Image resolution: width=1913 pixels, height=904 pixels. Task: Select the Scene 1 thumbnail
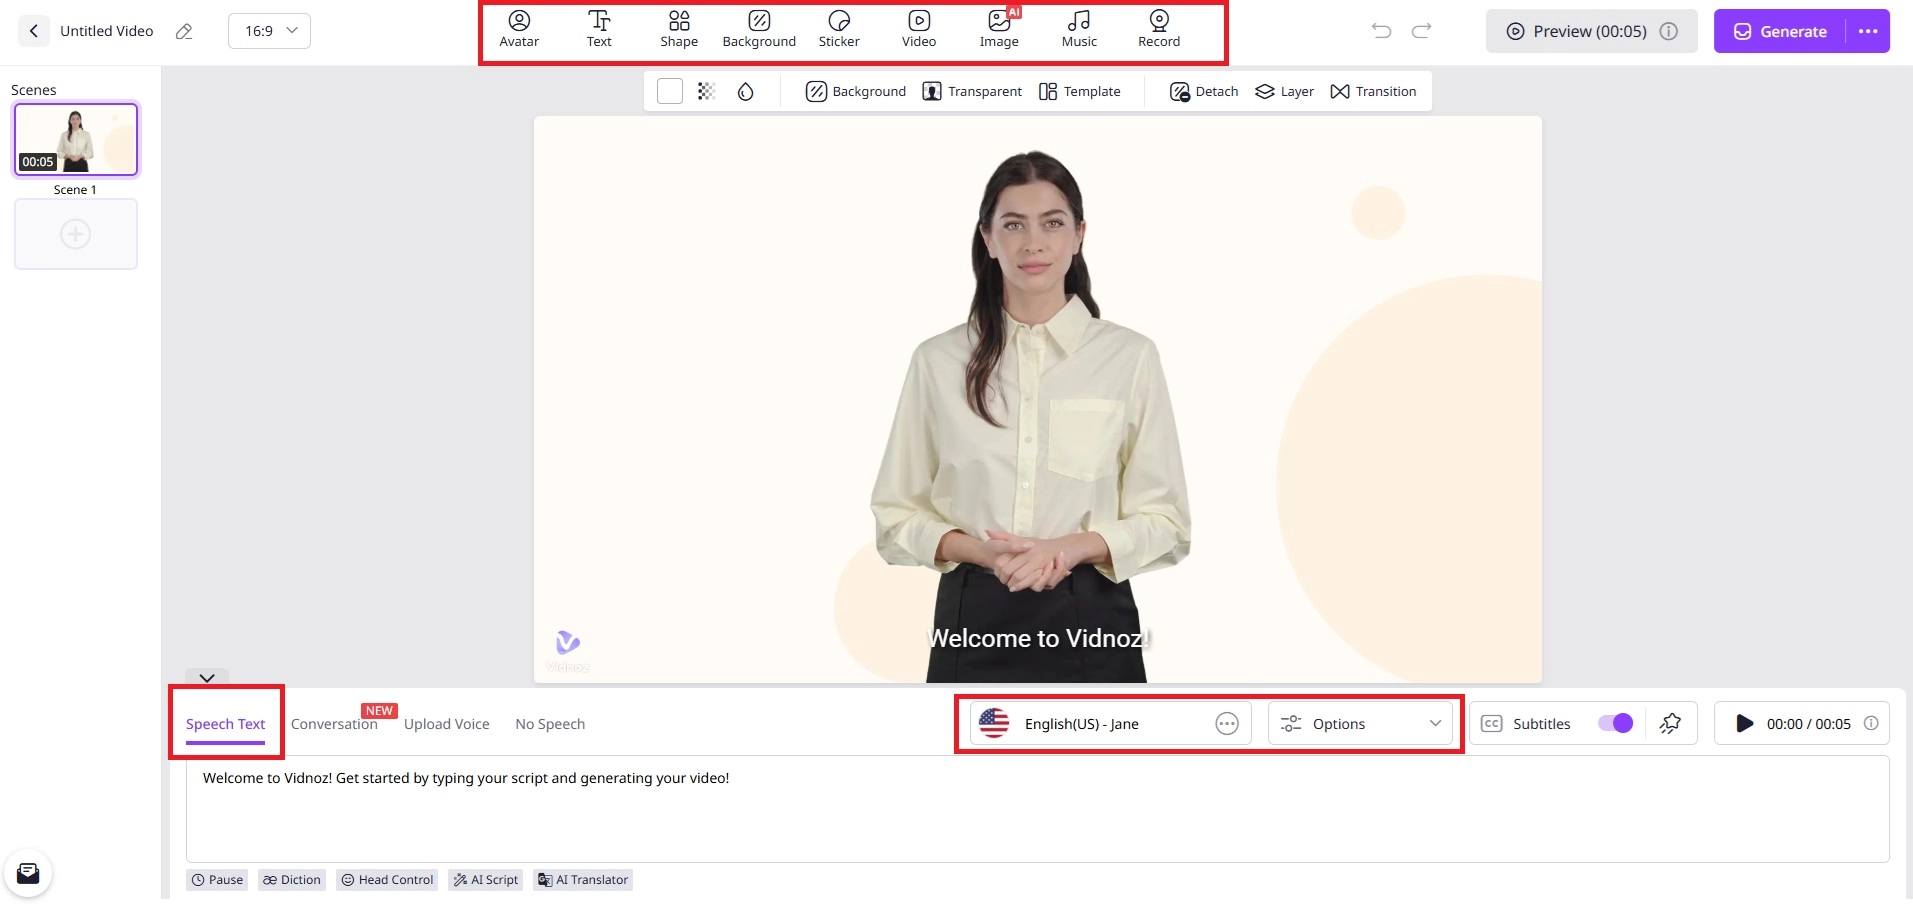[x=76, y=139]
